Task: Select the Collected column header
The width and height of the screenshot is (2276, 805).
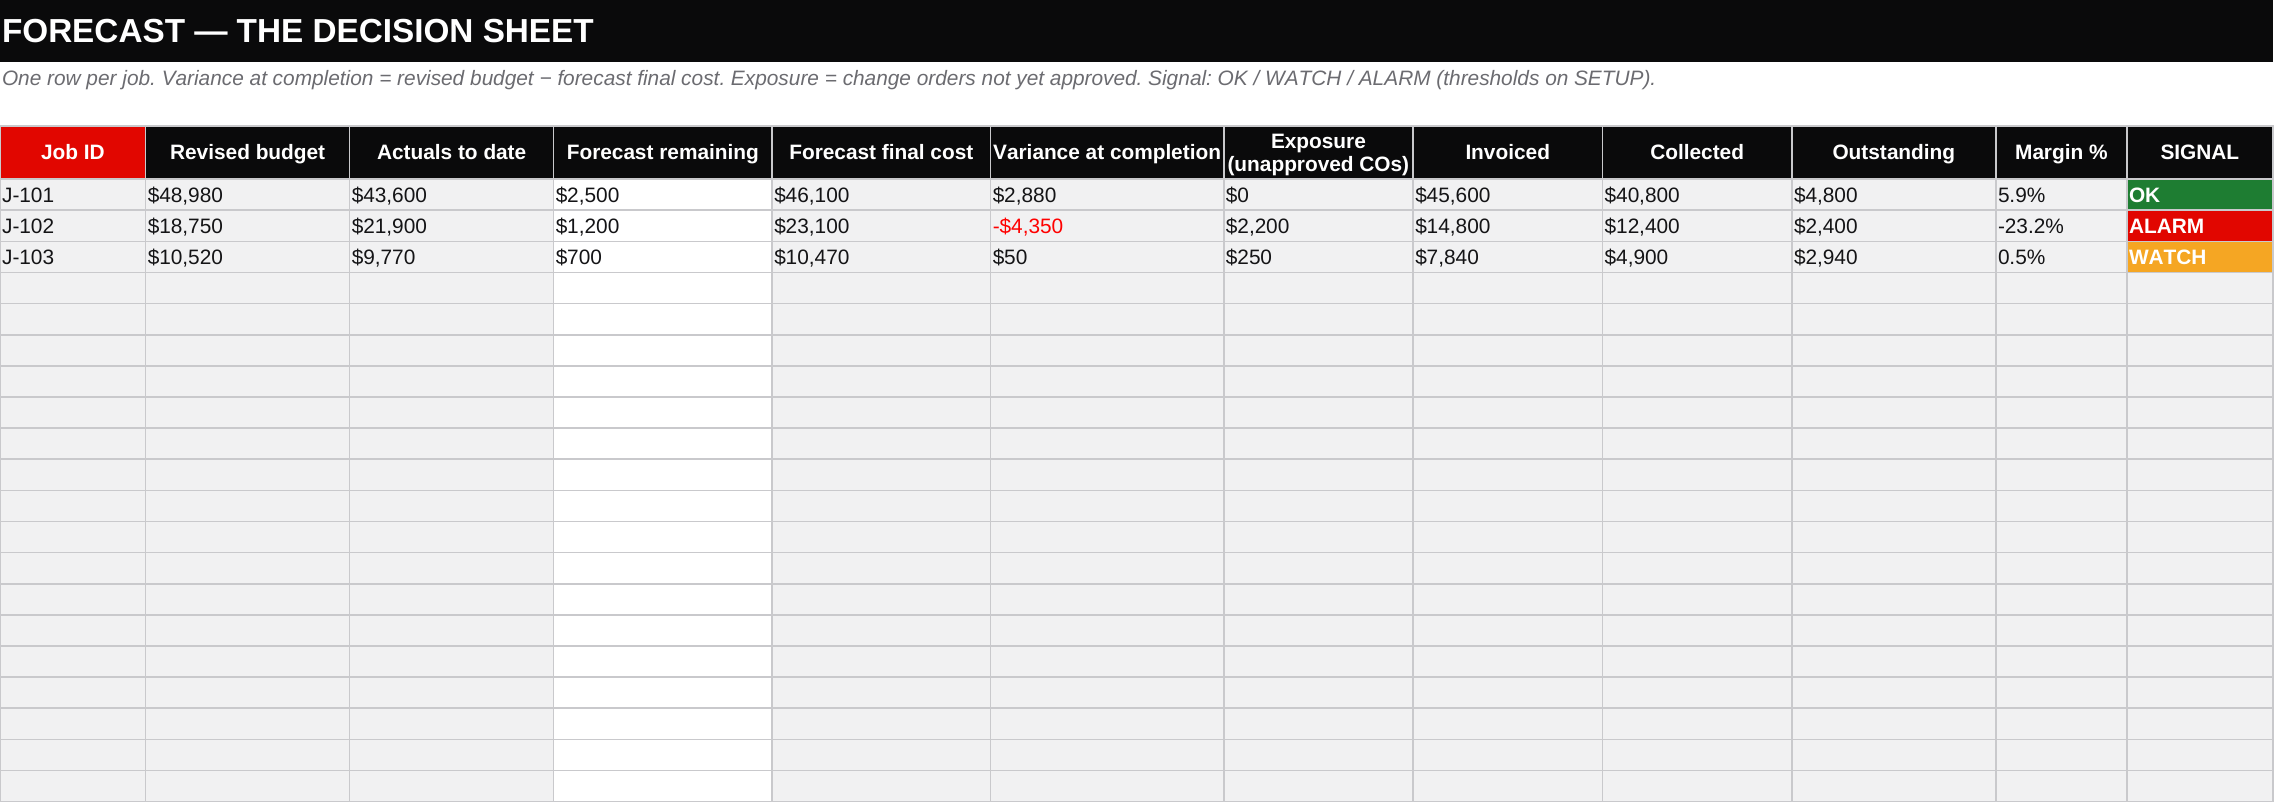Action: [1697, 152]
